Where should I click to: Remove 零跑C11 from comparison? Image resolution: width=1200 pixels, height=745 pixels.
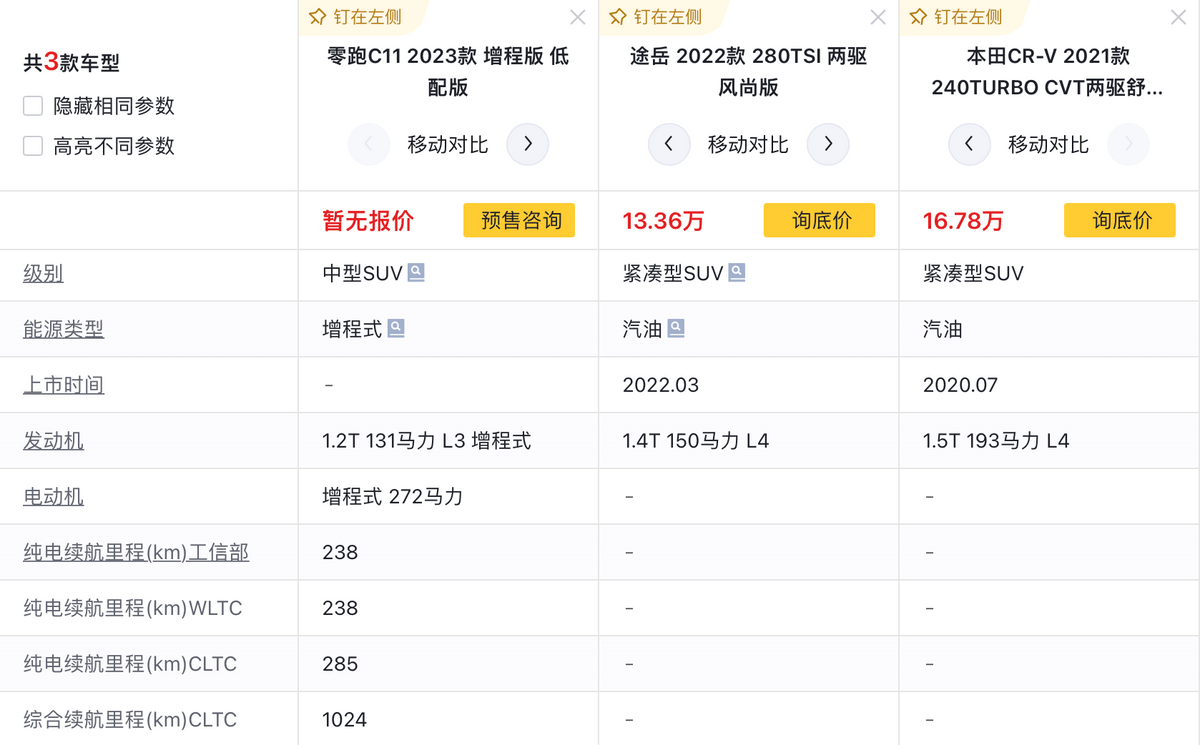(x=578, y=17)
